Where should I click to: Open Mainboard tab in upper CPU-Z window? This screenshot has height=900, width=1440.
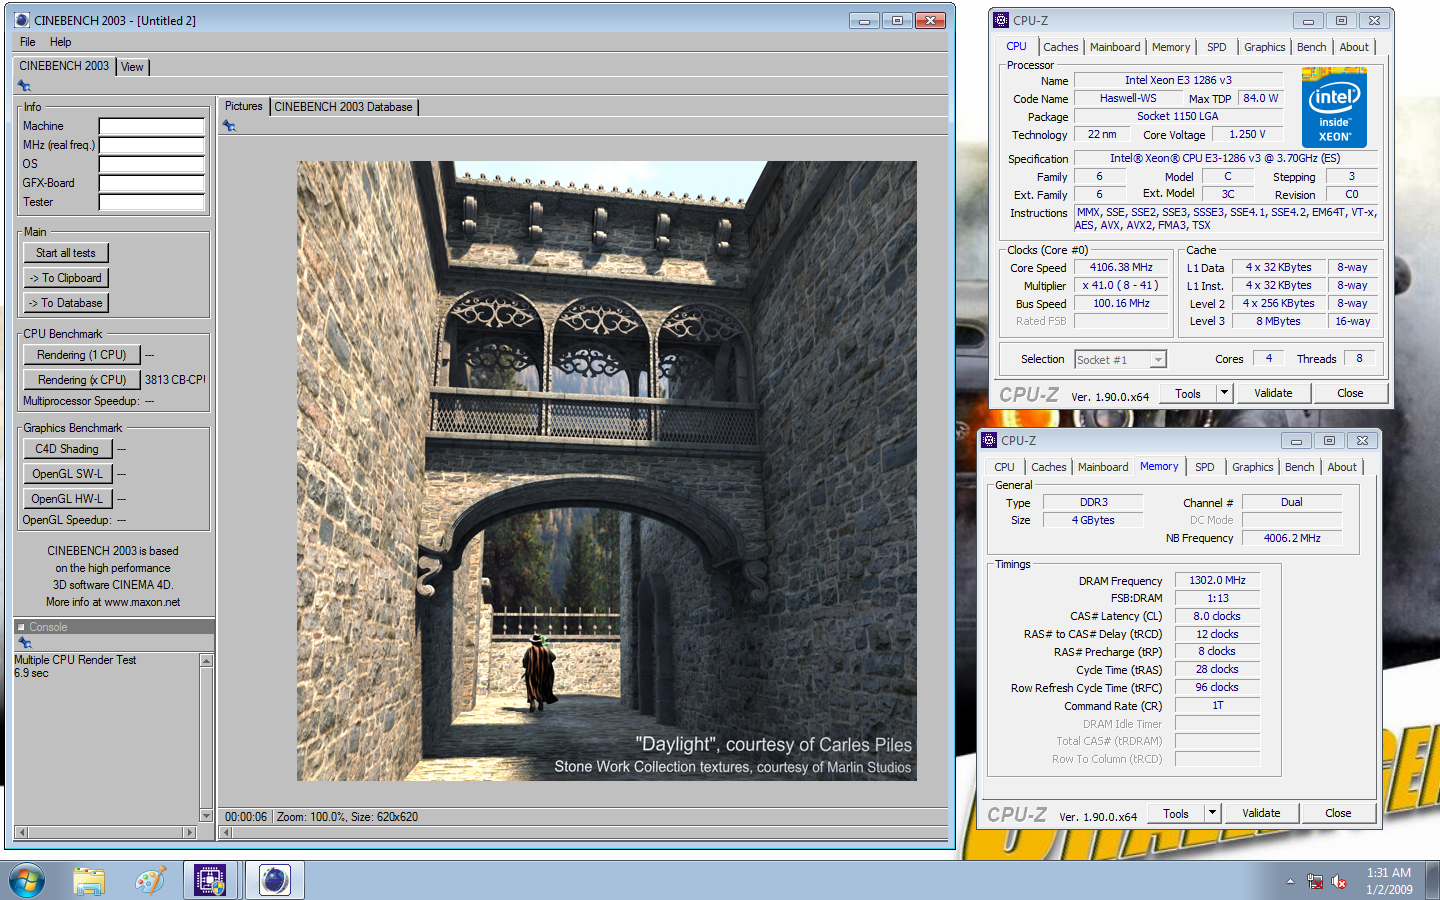tap(1115, 47)
